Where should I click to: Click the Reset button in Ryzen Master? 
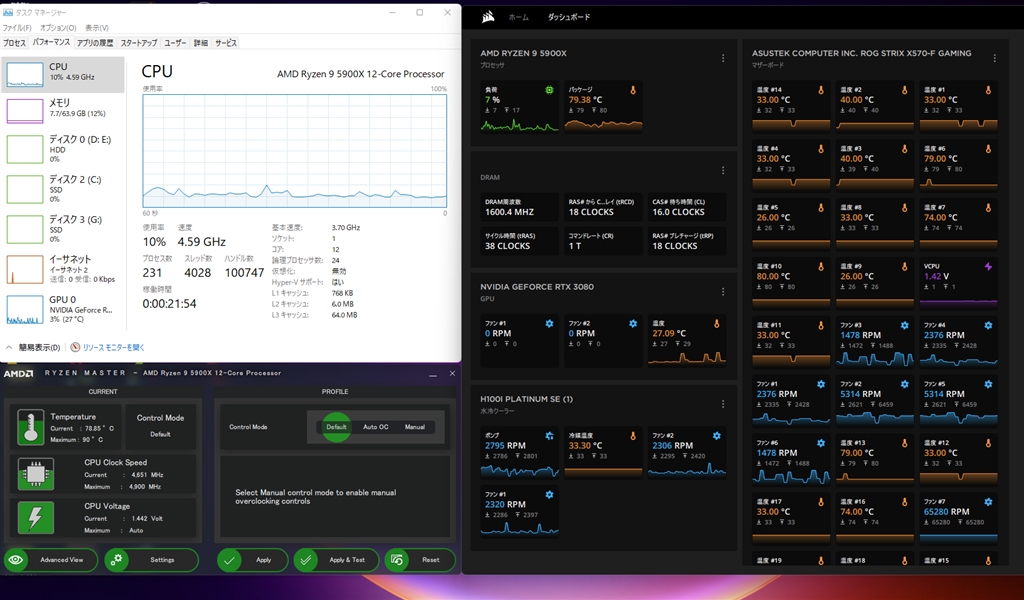420,560
